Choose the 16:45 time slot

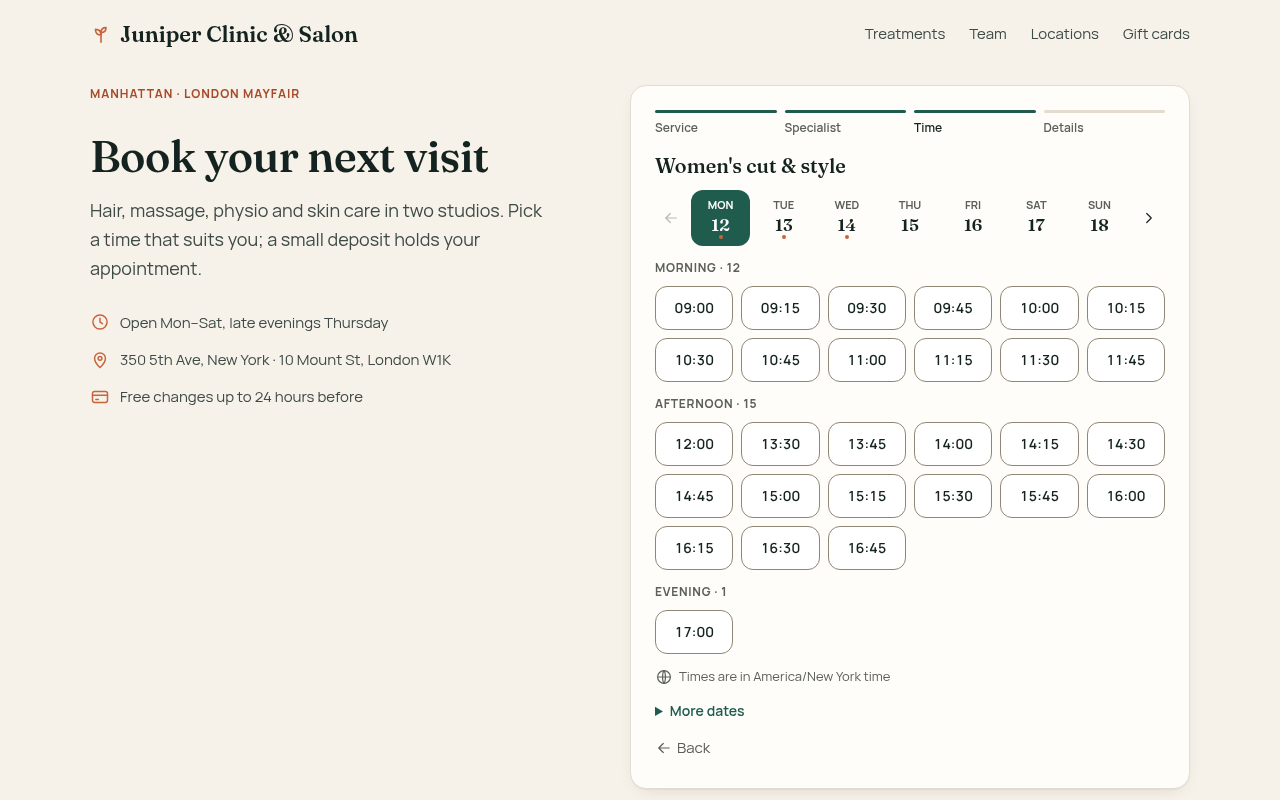click(867, 548)
